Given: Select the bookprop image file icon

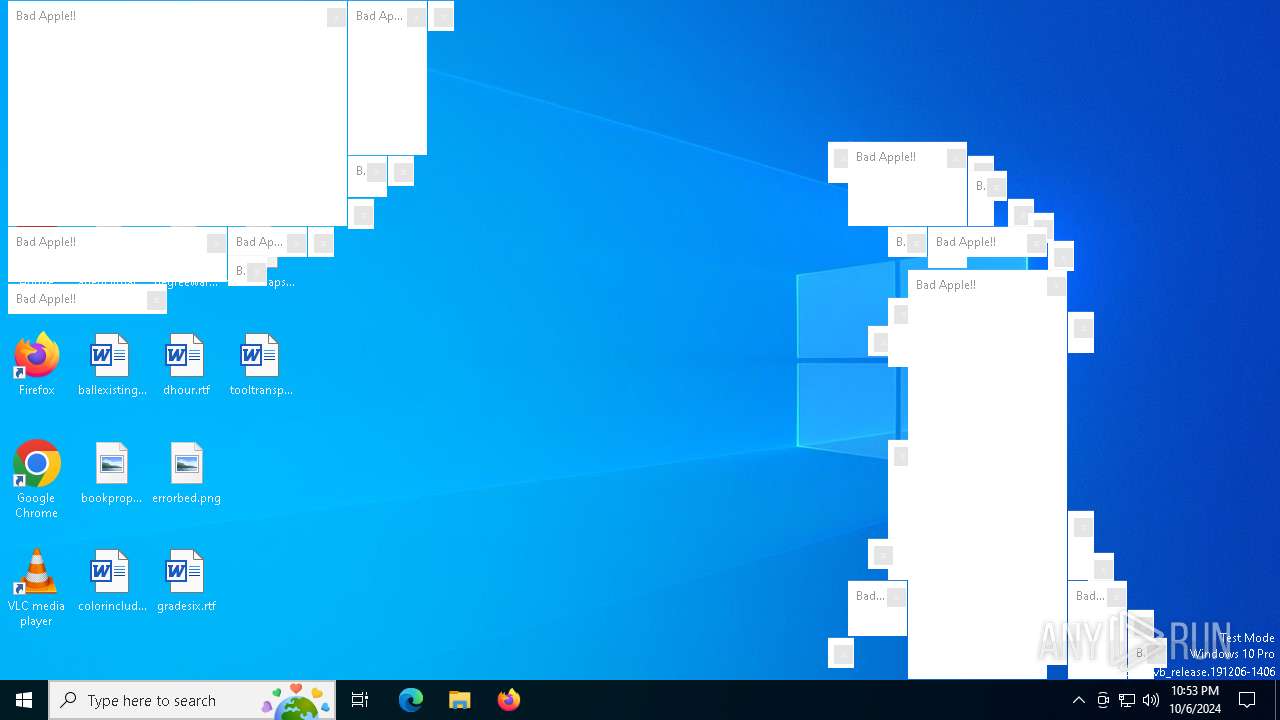Looking at the screenshot, I should (111, 473).
